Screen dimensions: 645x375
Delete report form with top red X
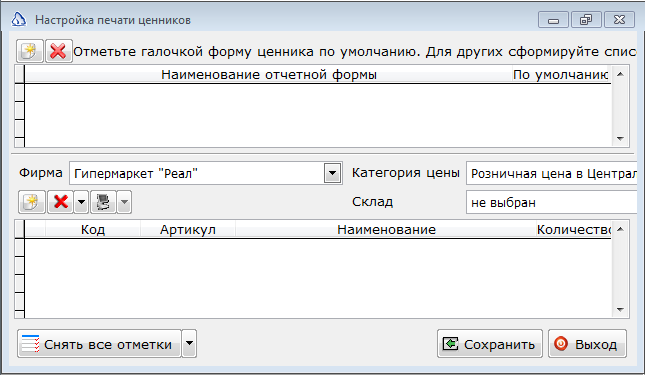tap(58, 51)
